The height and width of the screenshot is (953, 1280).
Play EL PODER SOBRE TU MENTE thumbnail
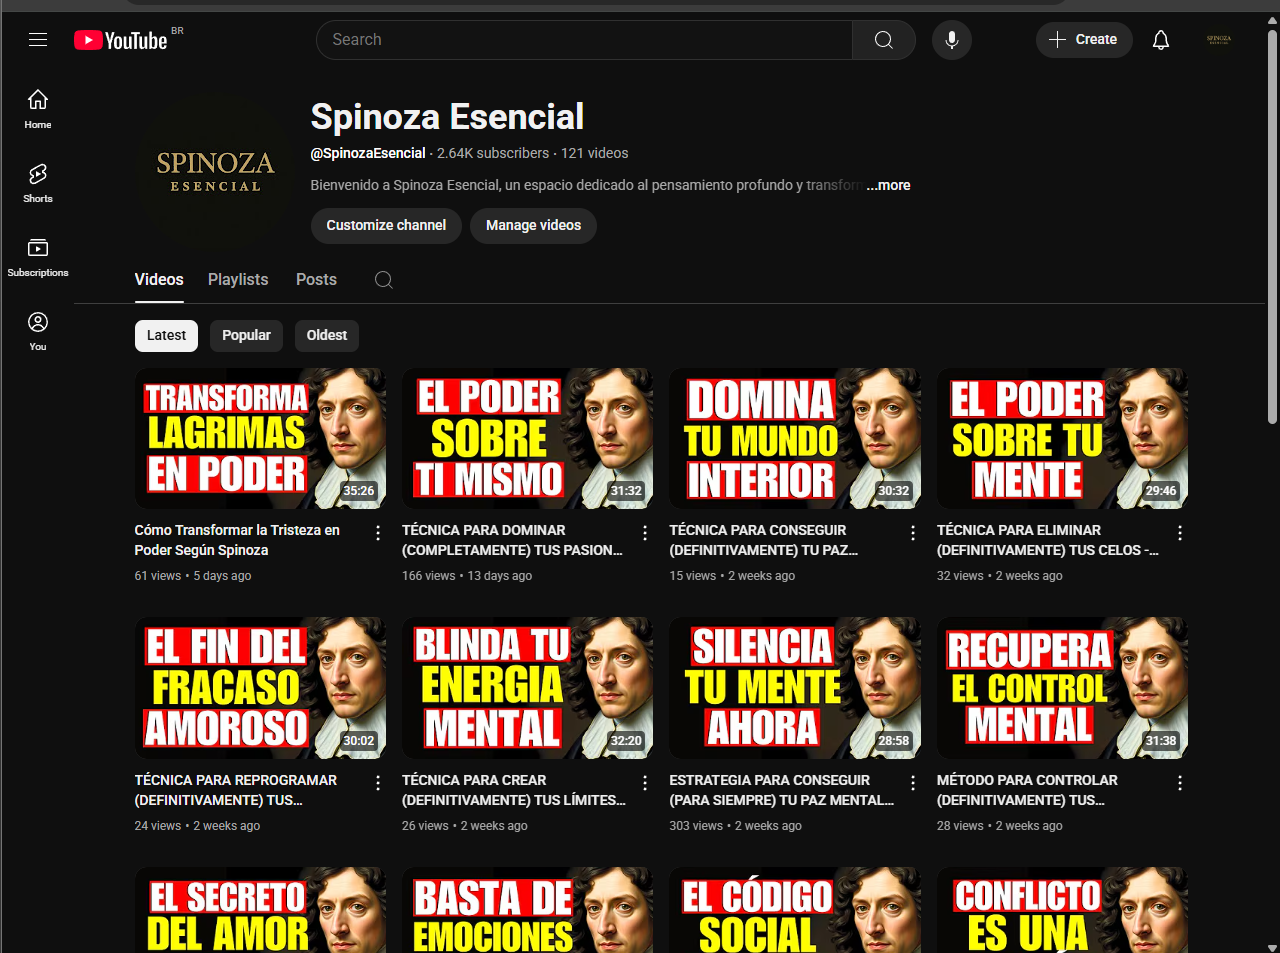1063,438
